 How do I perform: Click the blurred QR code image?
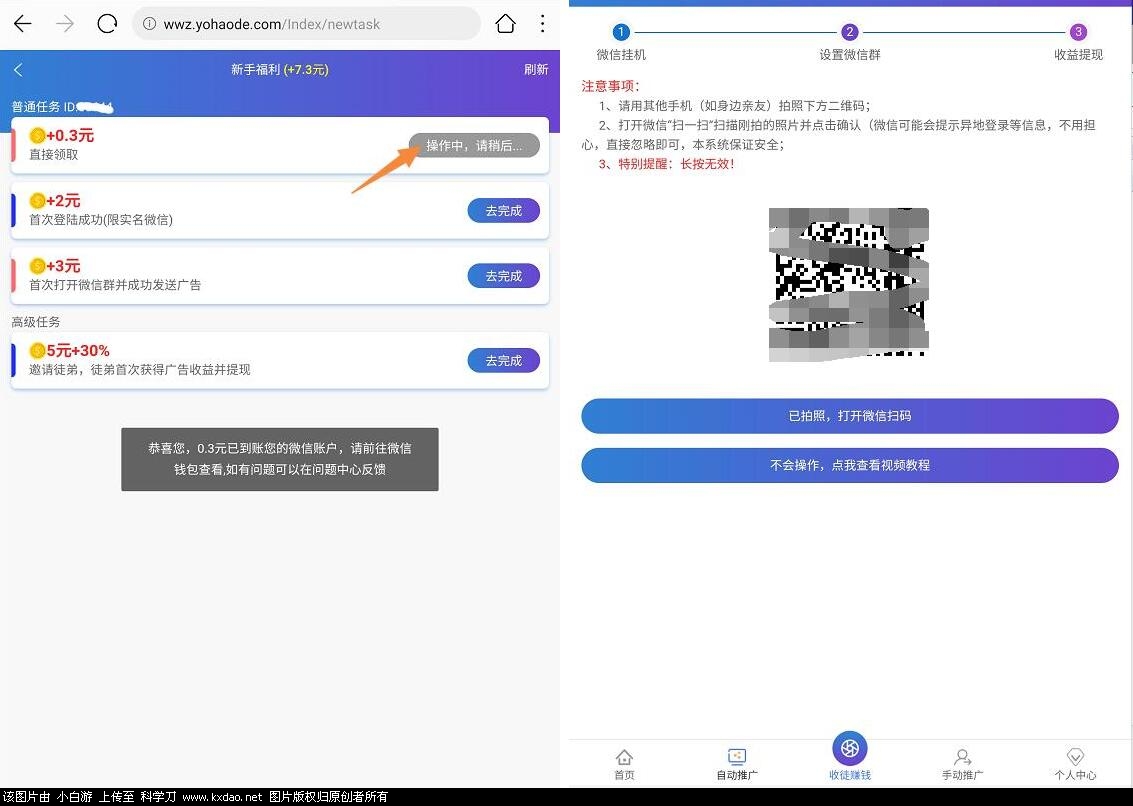(x=849, y=284)
